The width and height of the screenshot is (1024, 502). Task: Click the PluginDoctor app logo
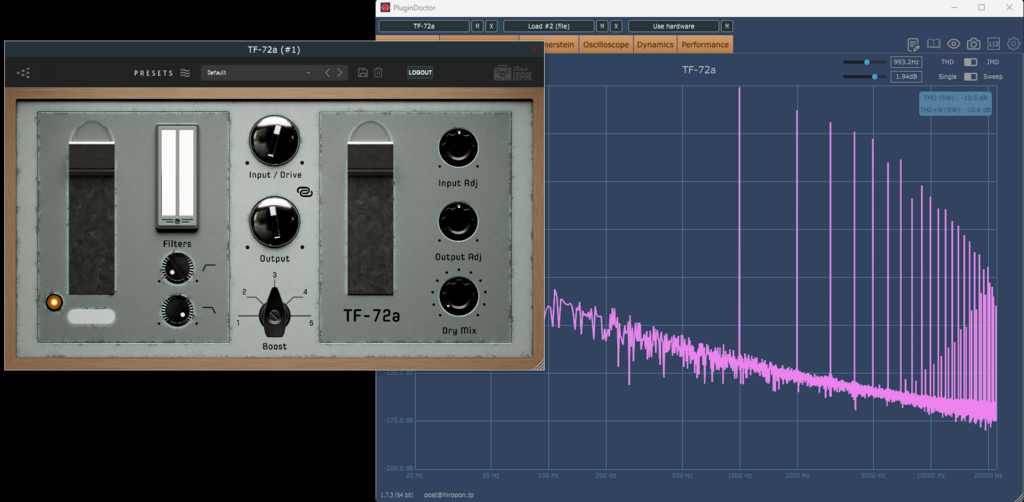click(x=385, y=7)
